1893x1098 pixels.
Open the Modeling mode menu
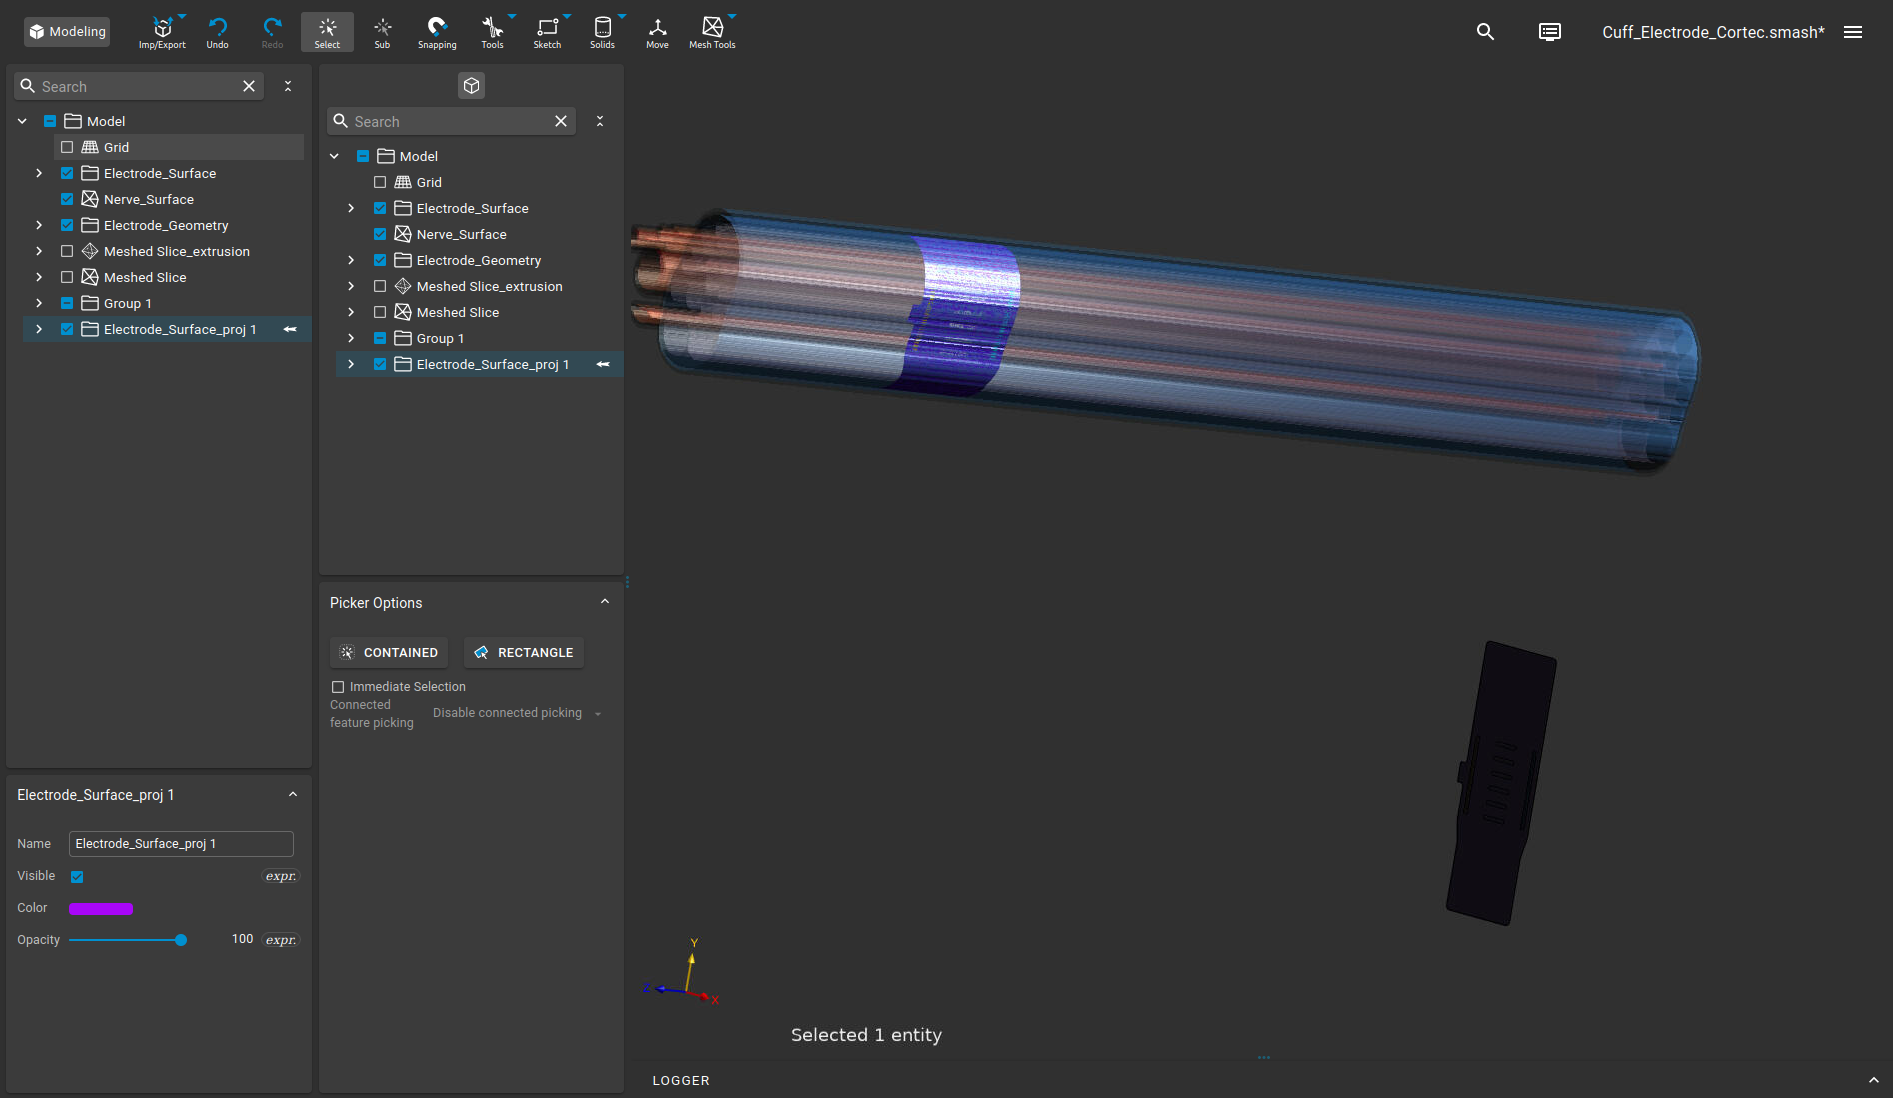click(67, 32)
